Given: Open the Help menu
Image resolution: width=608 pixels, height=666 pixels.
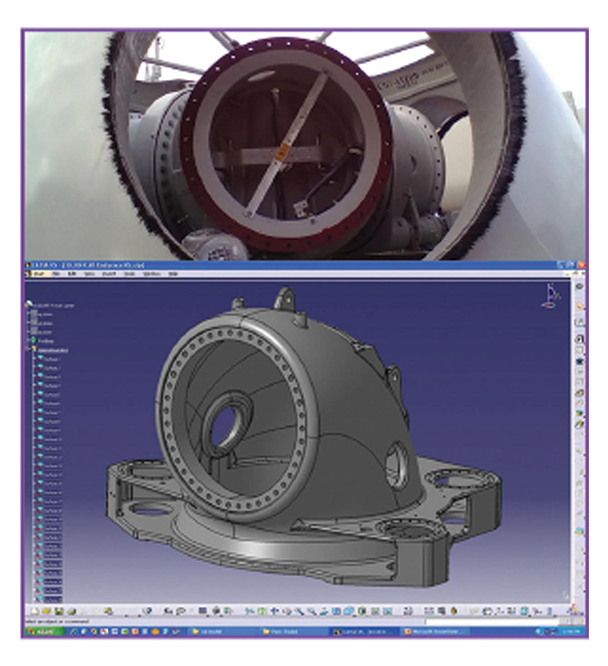Looking at the screenshot, I should point(173,274).
